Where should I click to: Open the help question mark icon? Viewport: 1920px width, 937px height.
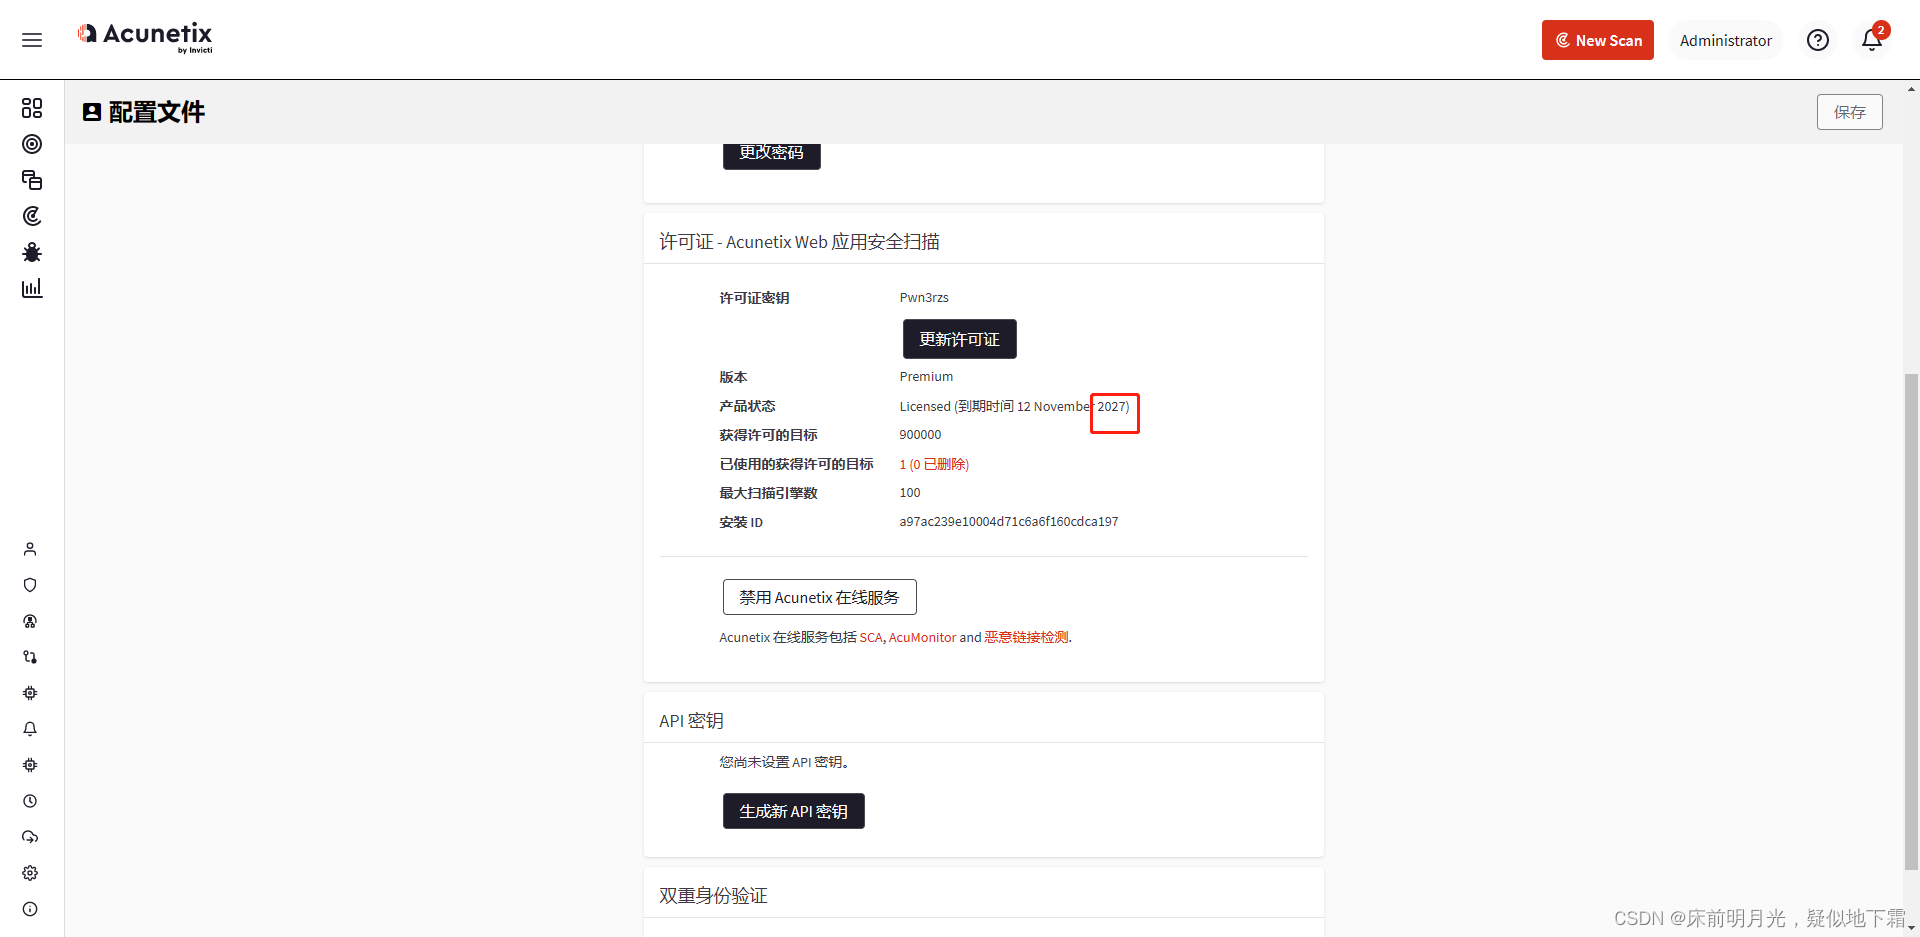pos(1818,40)
